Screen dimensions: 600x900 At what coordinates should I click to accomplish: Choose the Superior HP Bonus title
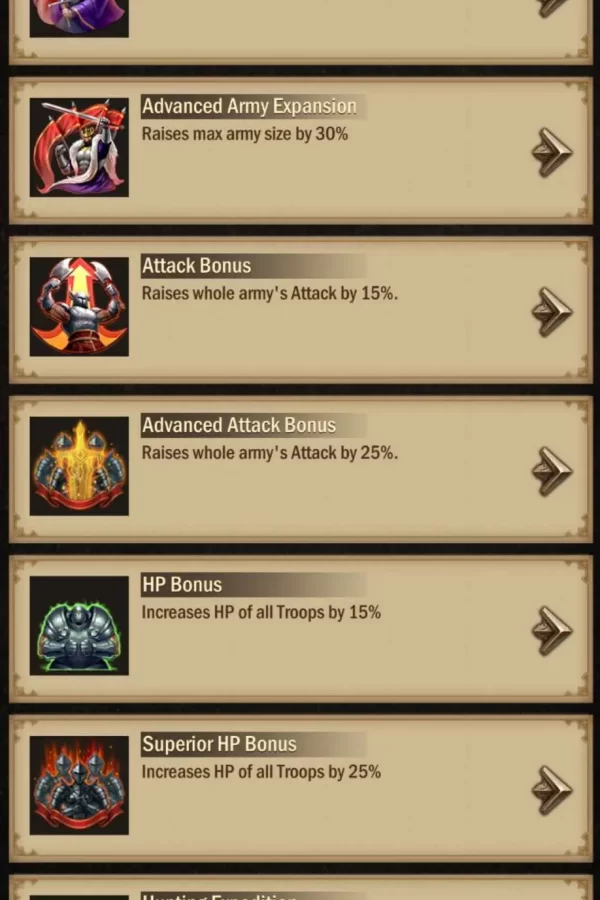(219, 744)
